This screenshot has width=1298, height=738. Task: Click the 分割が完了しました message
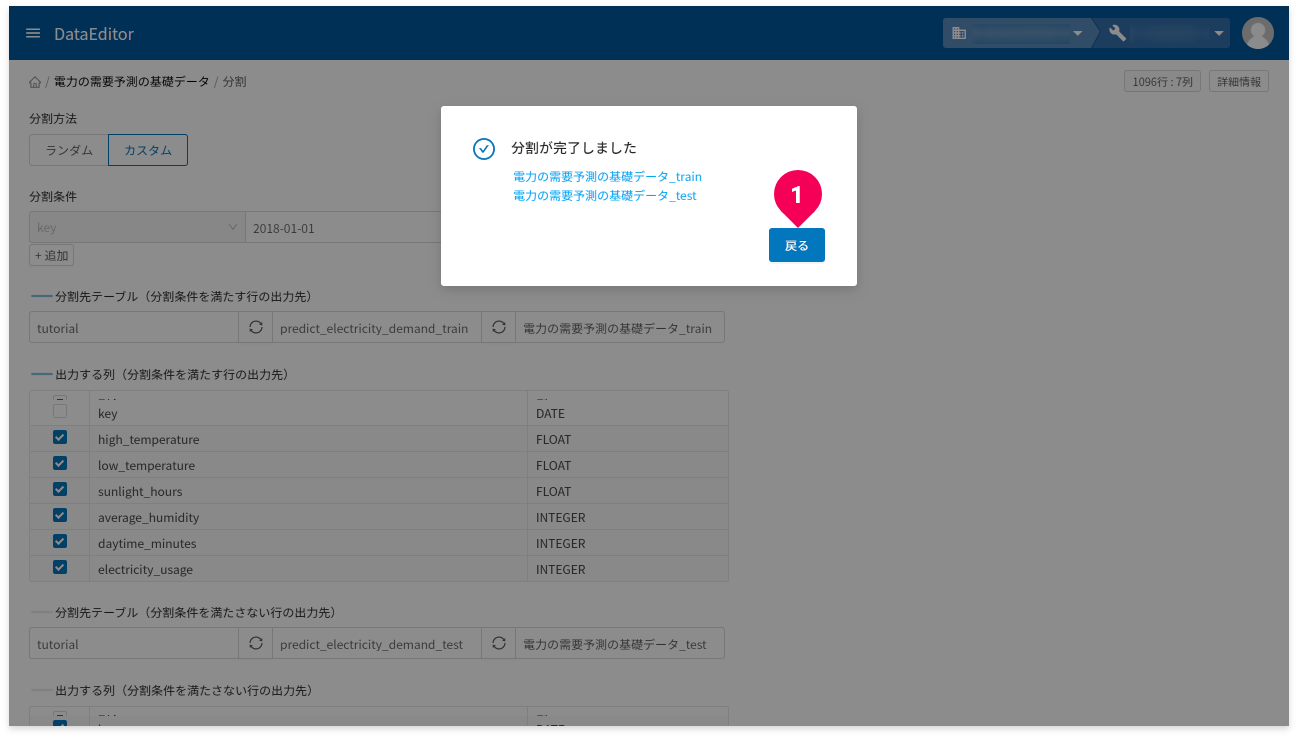click(x=574, y=148)
